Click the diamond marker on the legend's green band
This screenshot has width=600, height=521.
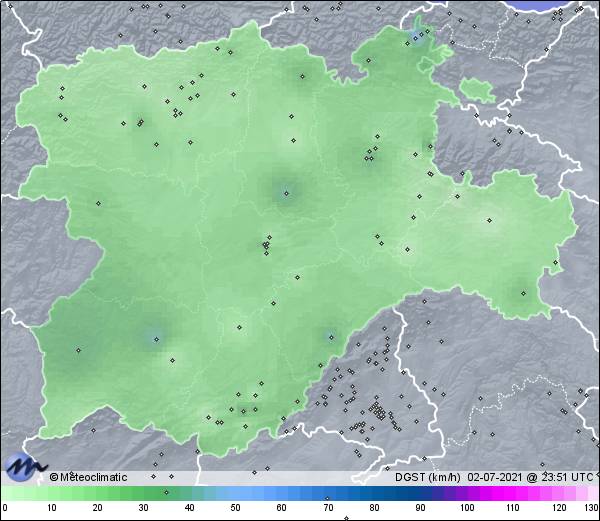166,492
